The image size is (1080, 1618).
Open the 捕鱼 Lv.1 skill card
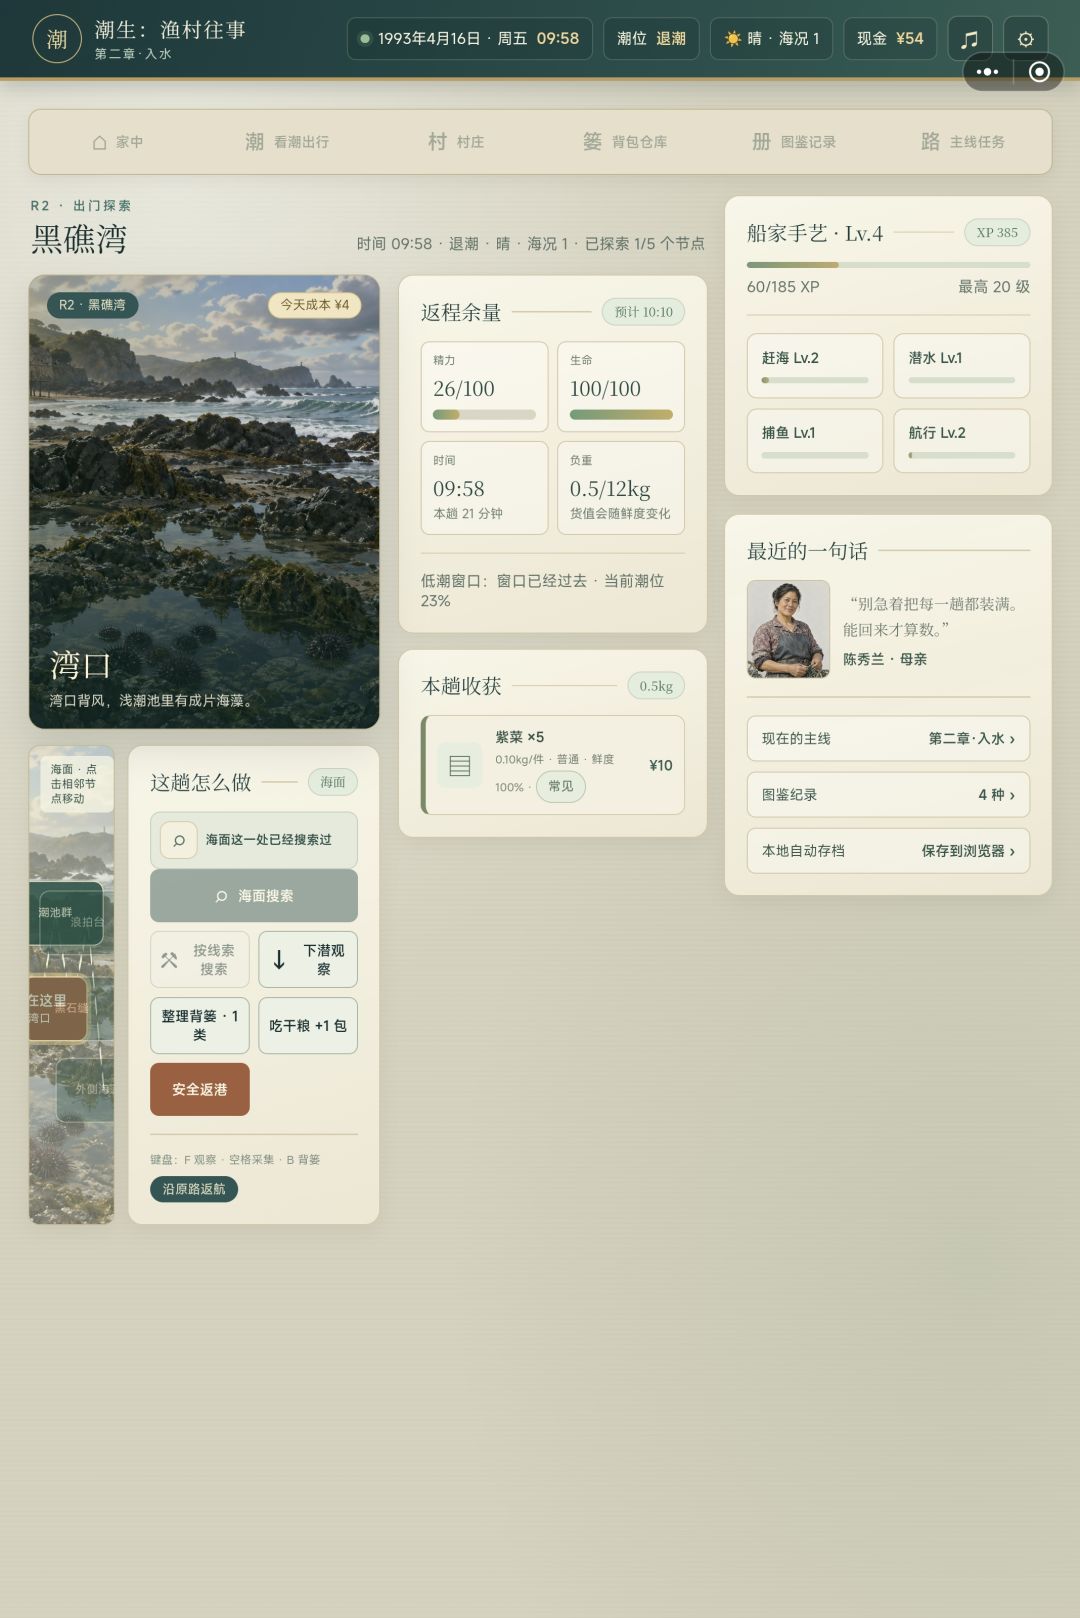(815, 441)
